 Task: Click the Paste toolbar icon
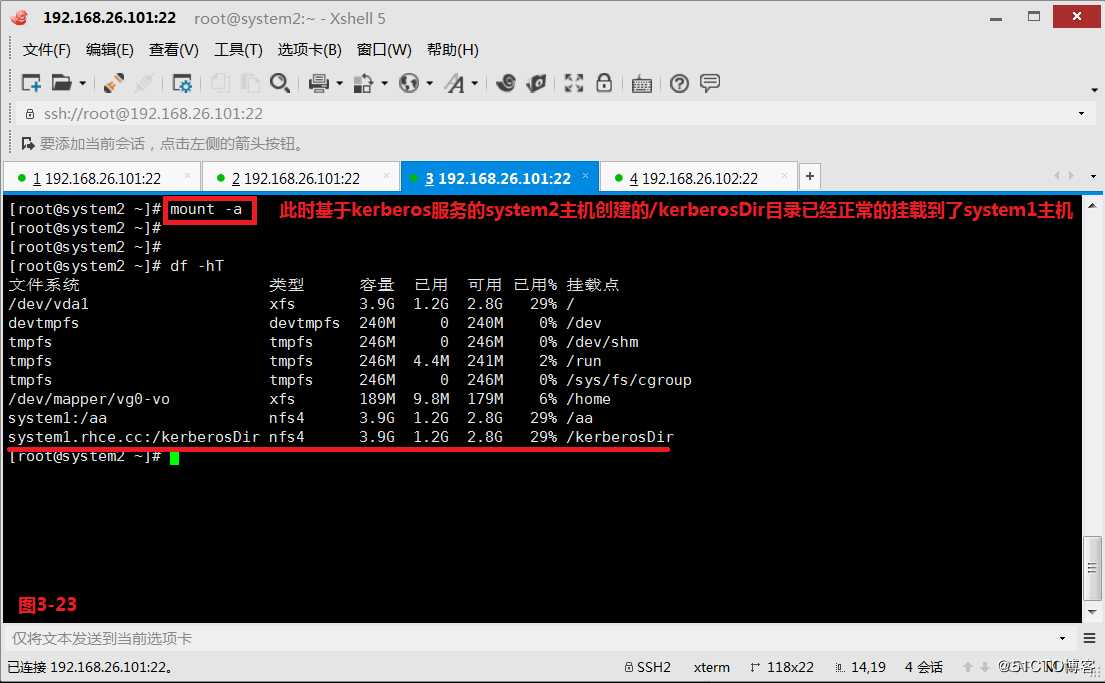pos(250,83)
